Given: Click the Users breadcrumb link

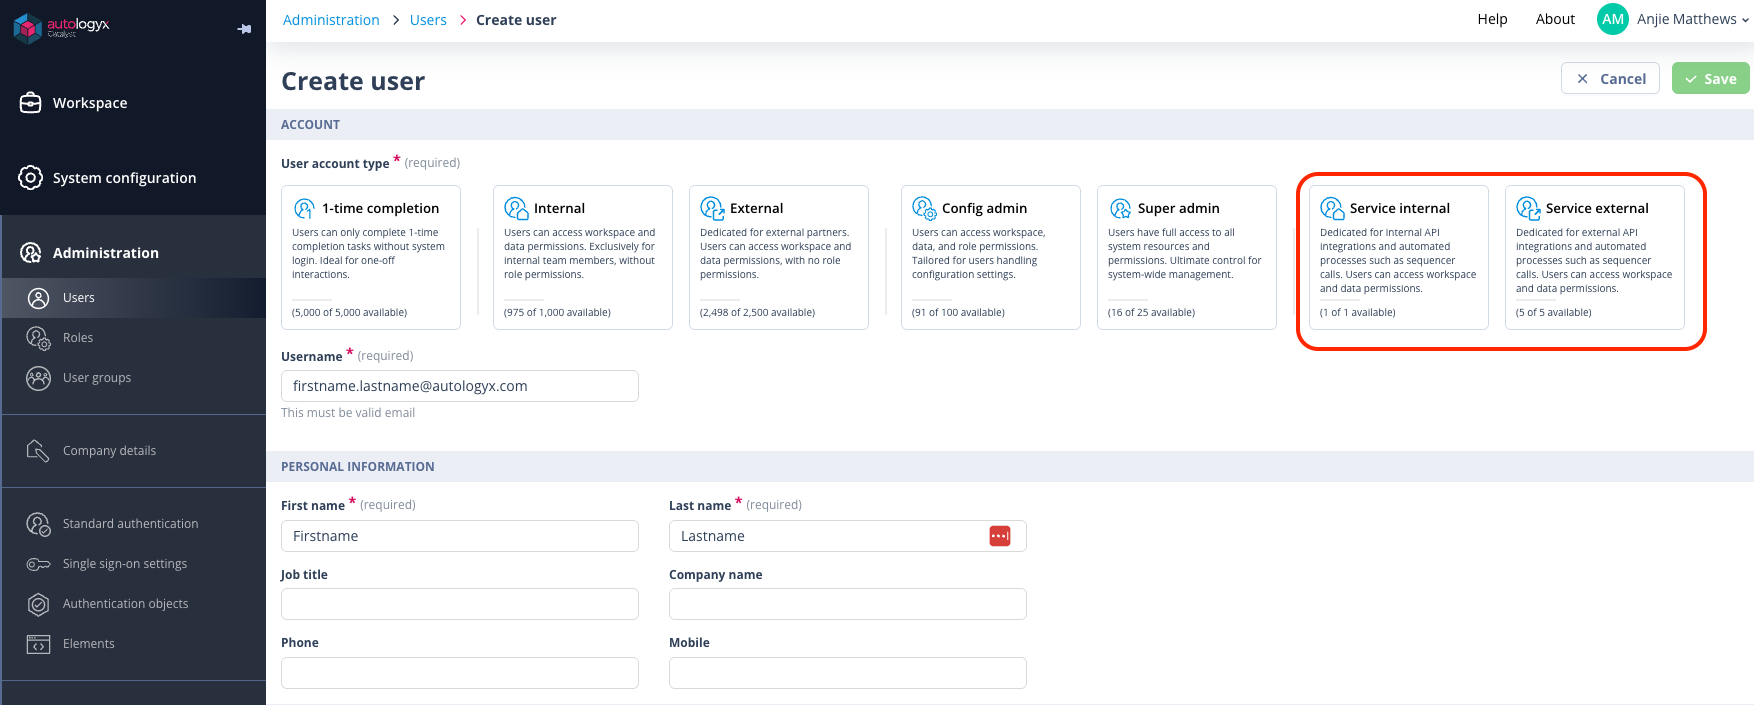Looking at the screenshot, I should click(x=428, y=20).
